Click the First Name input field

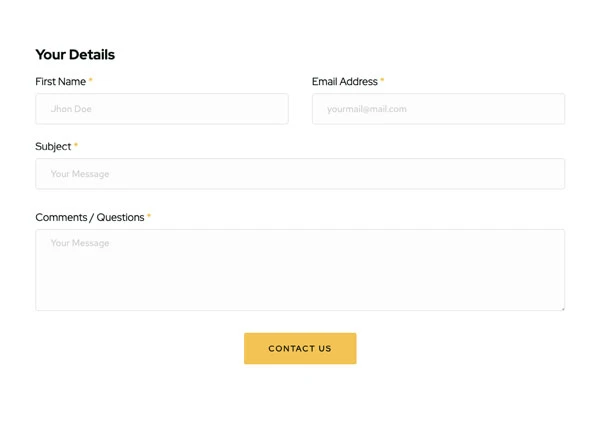[162, 109]
